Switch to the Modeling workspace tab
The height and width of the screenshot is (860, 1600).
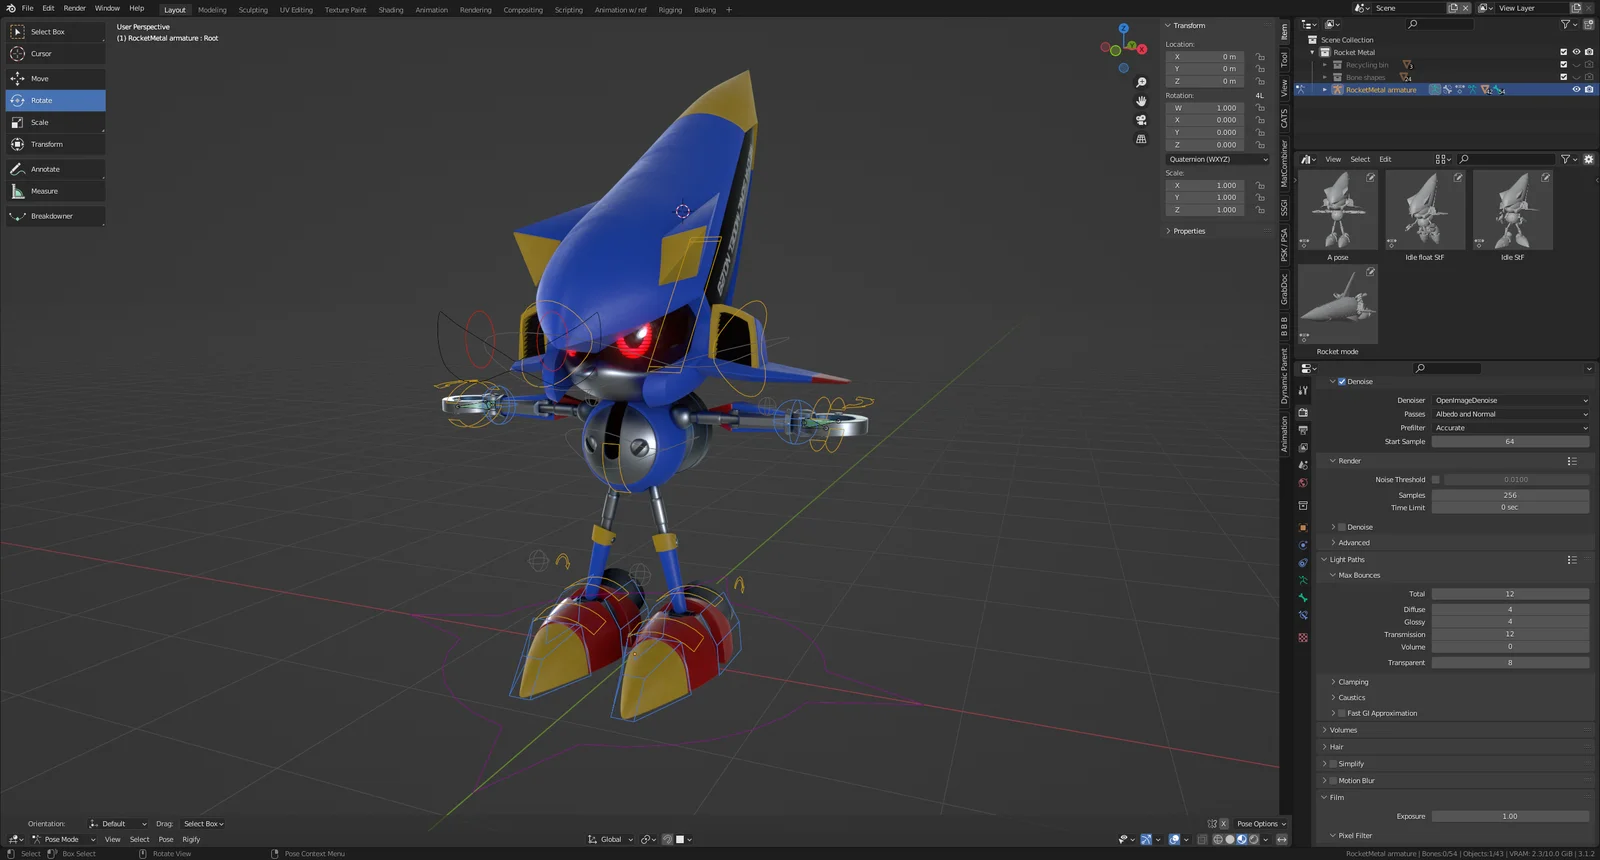coord(212,10)
